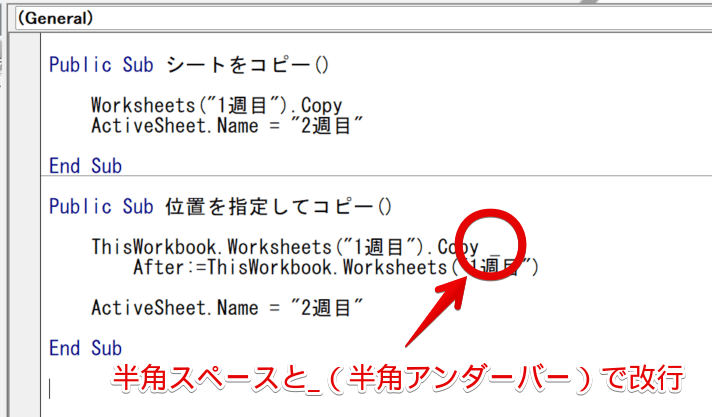This screenshot has width=712, height=417.
Task: Click the procedure name 位置を指定してコピー
Action: point(277,207)
